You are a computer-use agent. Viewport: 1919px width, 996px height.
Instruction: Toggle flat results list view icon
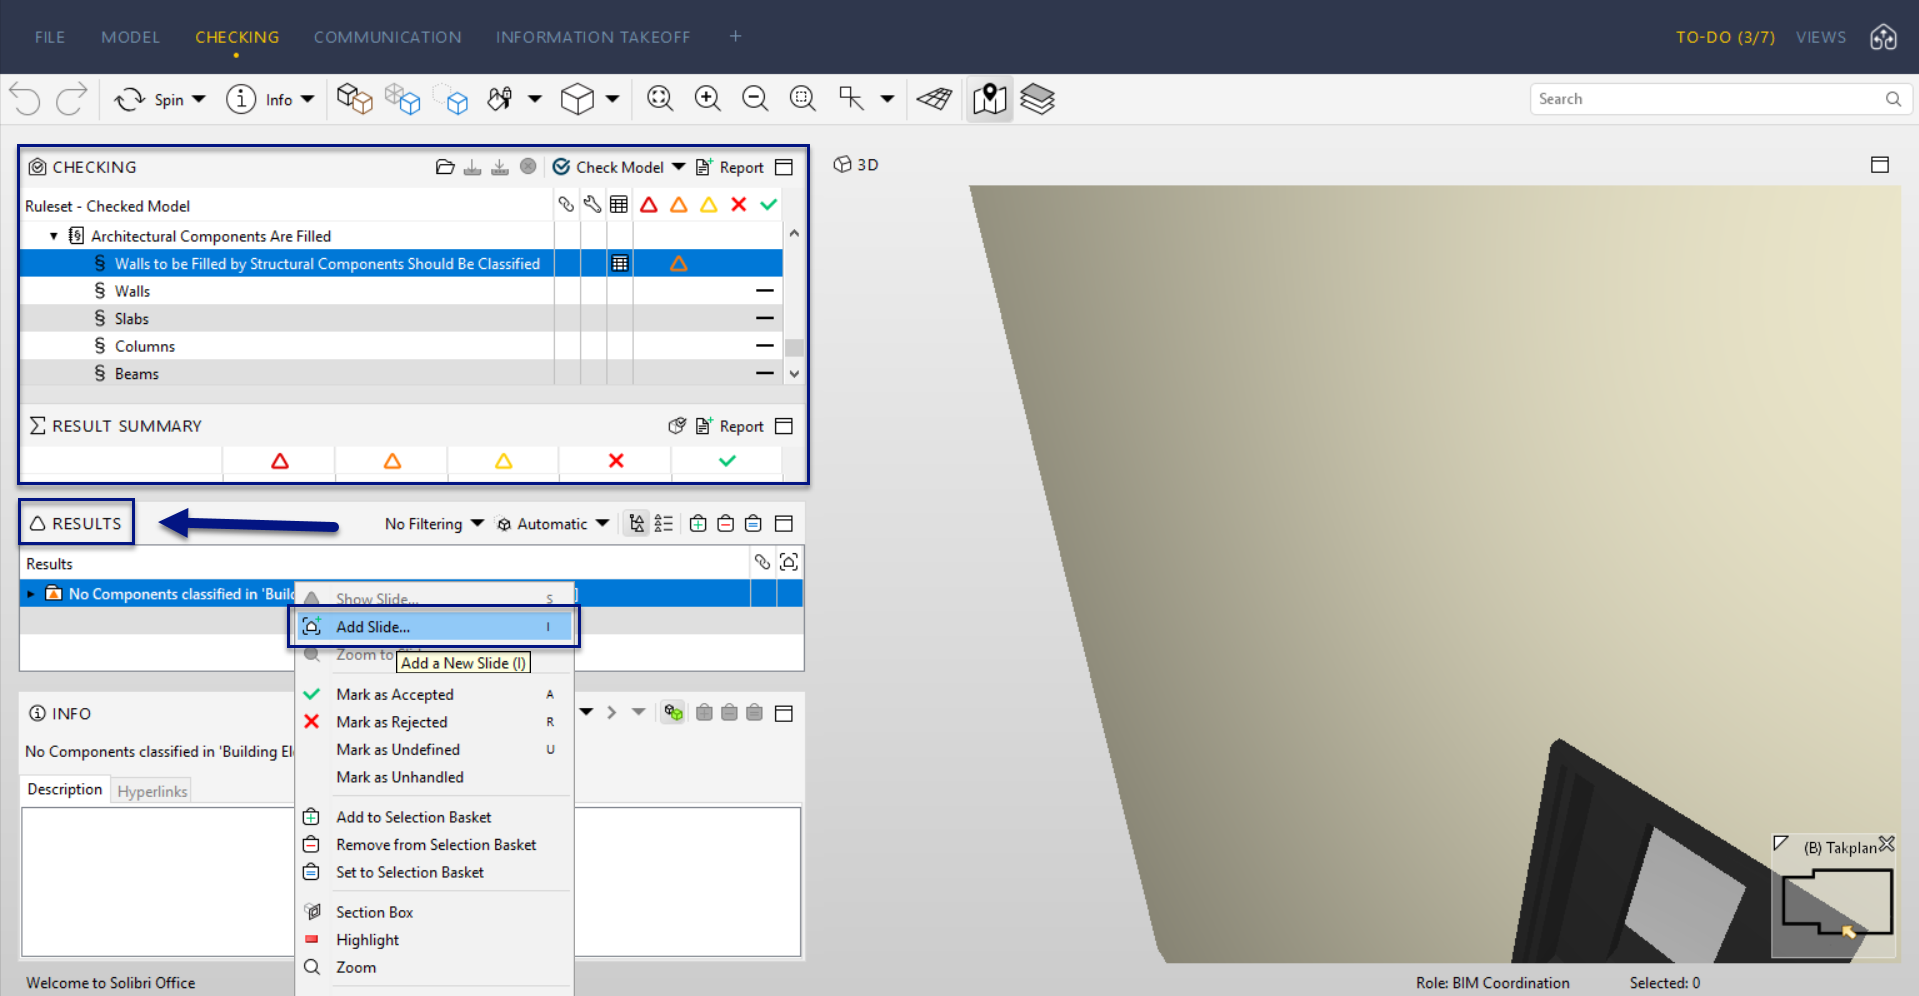coord(664,524)
